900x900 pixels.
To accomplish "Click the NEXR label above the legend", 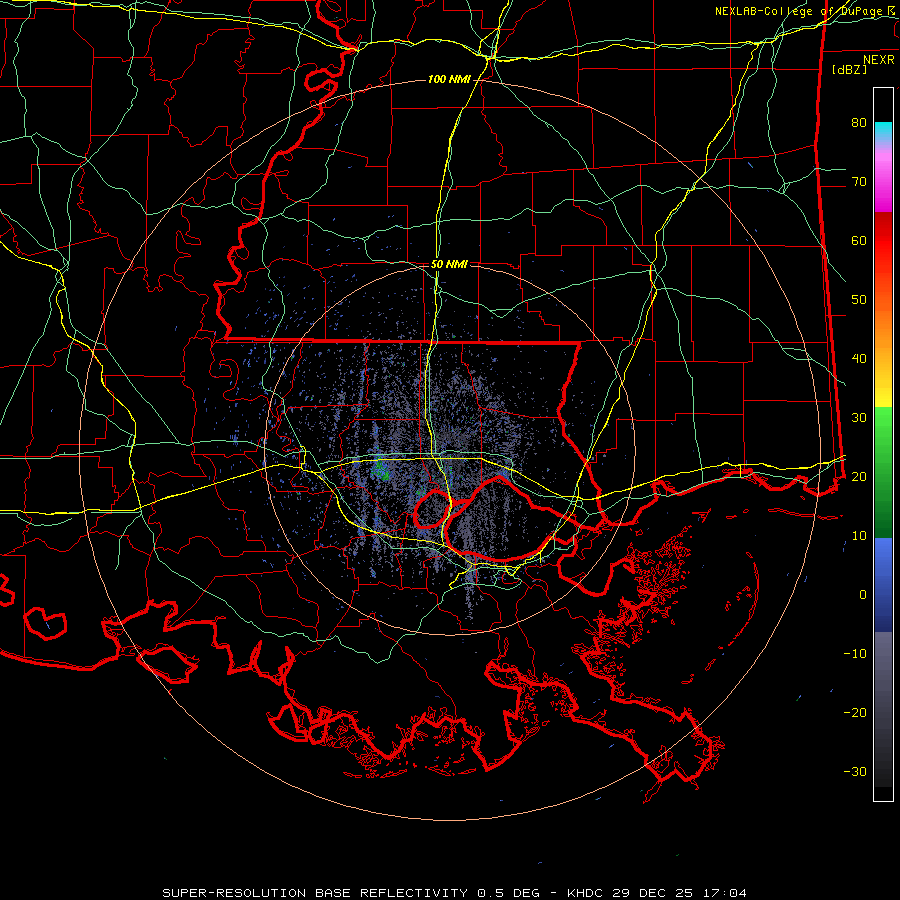I will click(878, 60).
